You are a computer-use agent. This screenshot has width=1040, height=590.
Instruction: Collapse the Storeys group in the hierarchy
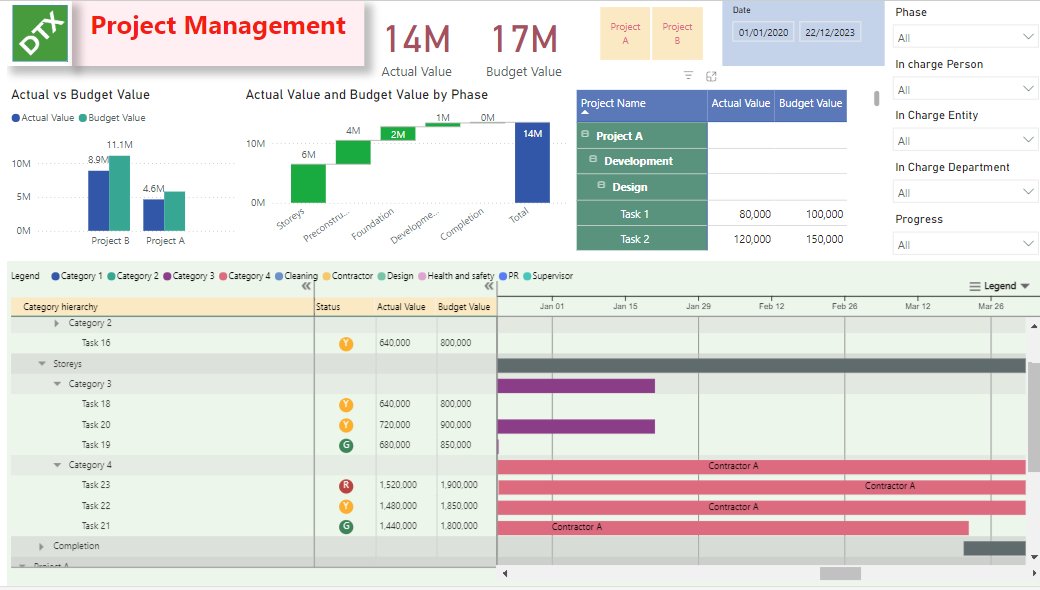point(42,364)
